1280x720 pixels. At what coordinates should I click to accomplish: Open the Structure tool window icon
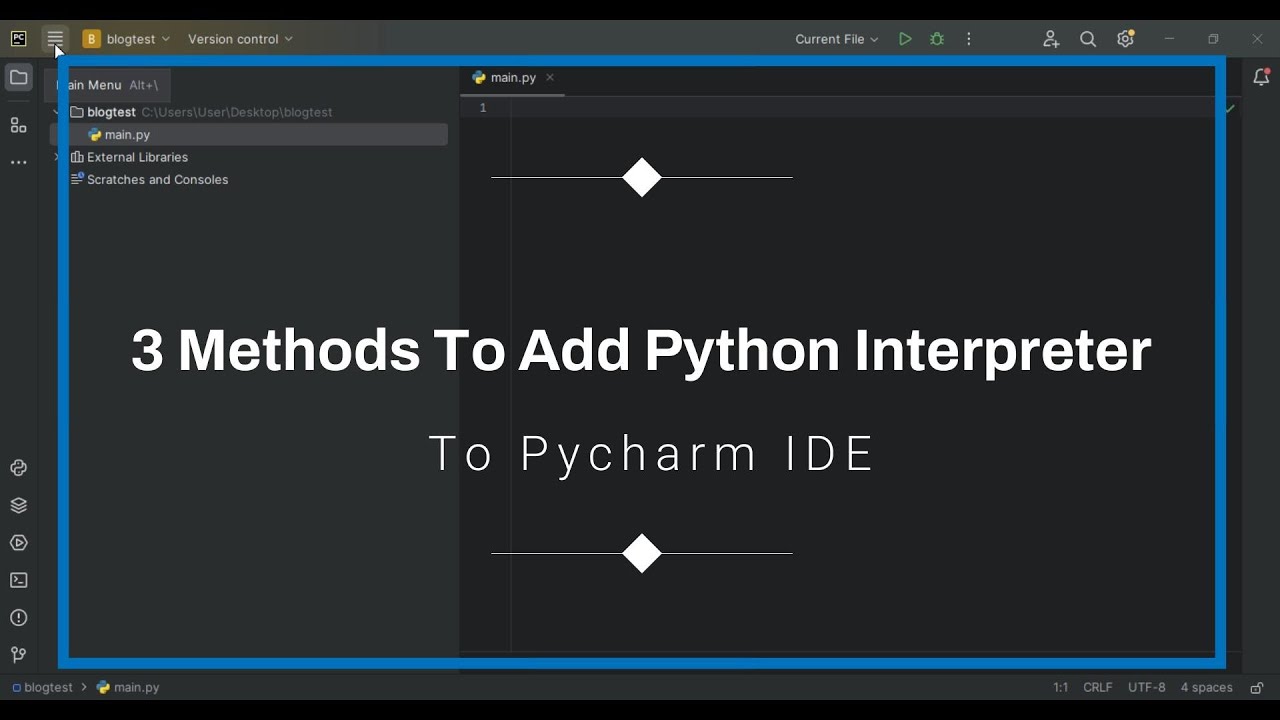[18, 125]
